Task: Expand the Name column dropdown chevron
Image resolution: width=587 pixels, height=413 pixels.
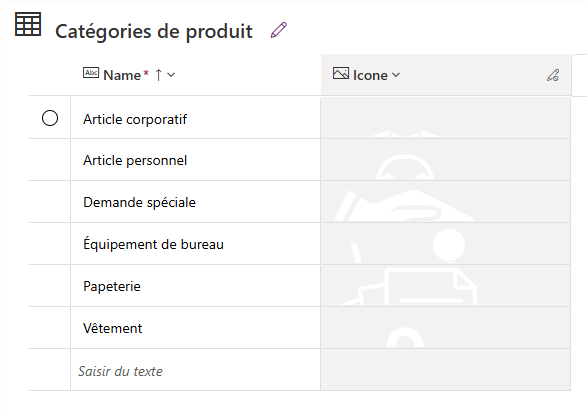Action: click(x=171, y=75)
